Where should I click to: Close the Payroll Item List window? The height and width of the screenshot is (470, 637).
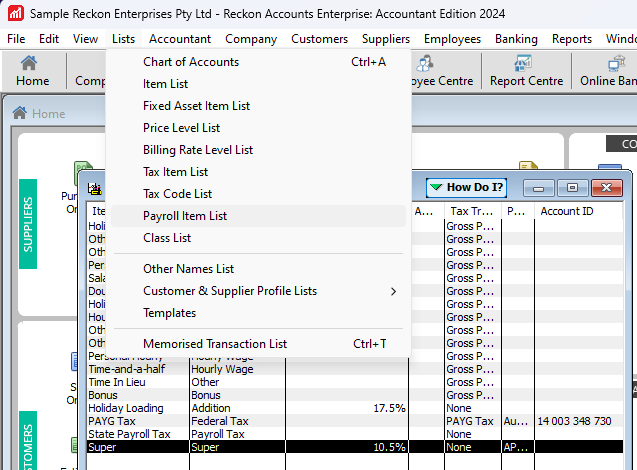(x=607, y=188)
